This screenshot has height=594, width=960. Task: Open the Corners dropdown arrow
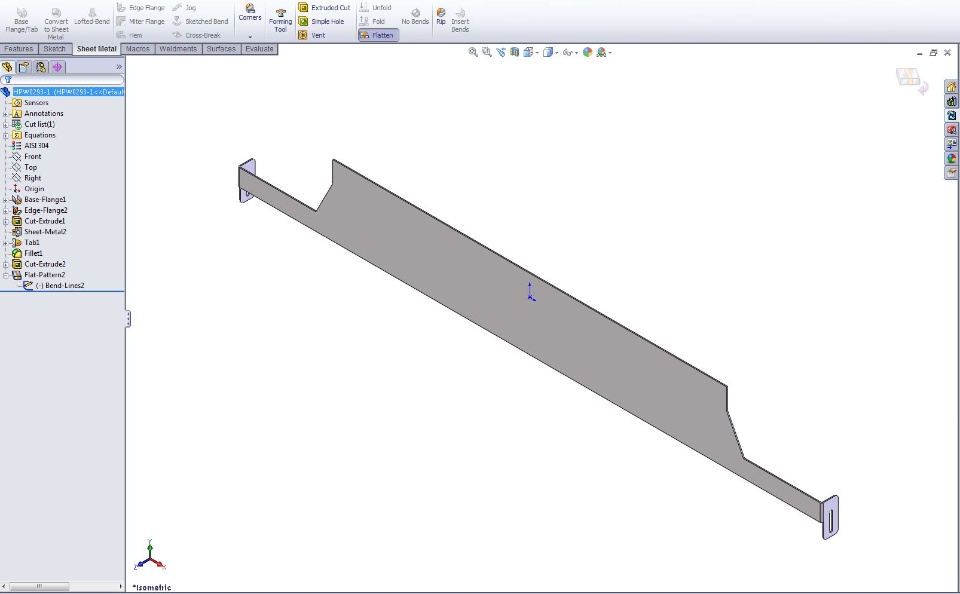point(250,37)
